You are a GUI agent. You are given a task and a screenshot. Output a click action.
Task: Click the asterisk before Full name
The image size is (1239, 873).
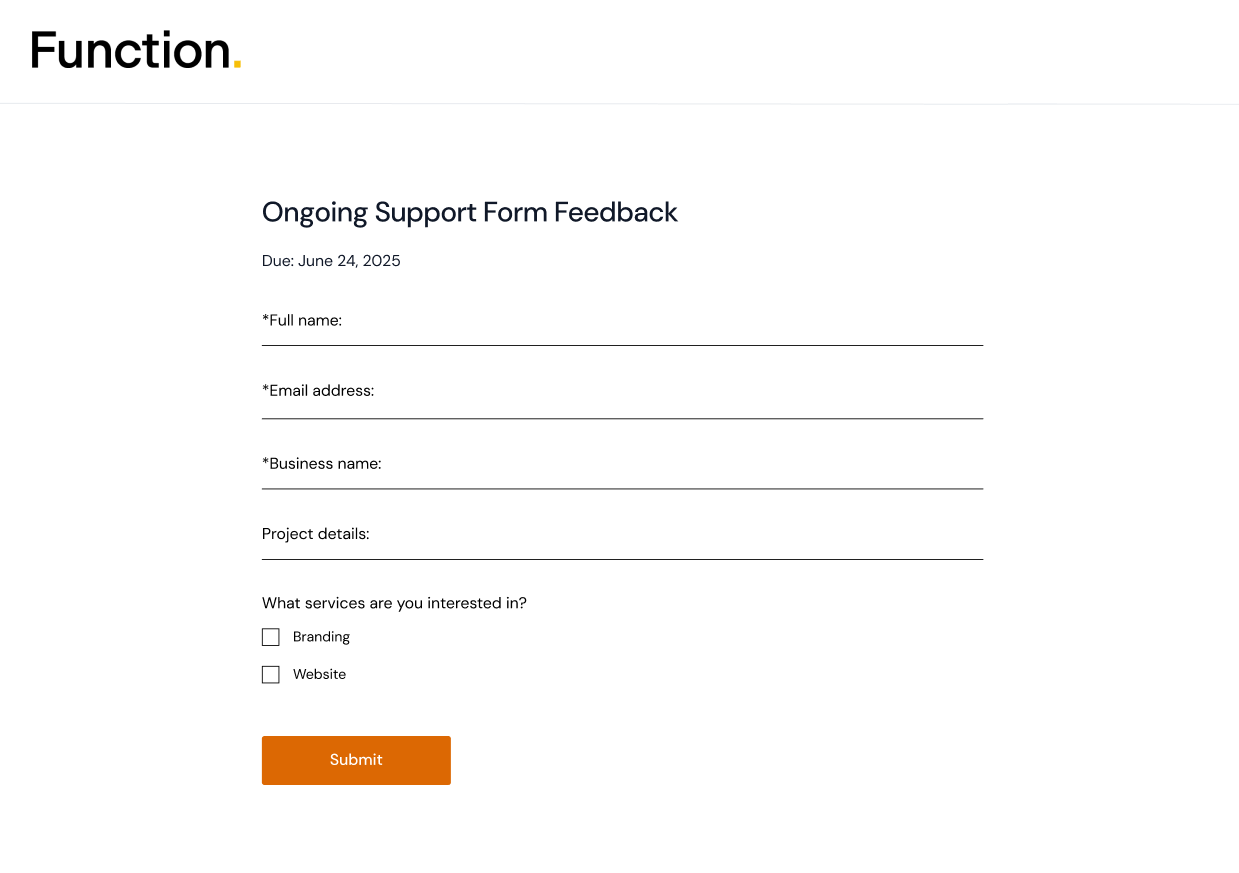click(x=265, y=318)
